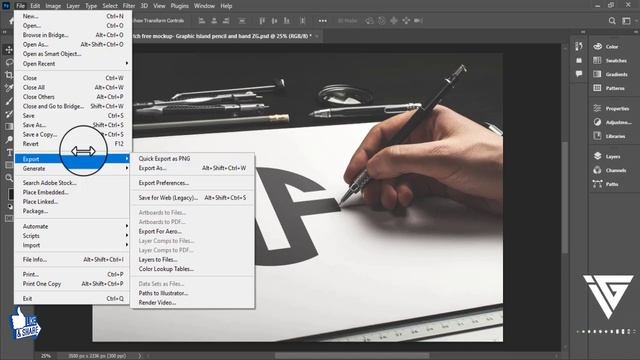Open the Channels panel icon
The image size is (640, 360).
point(598,170)
